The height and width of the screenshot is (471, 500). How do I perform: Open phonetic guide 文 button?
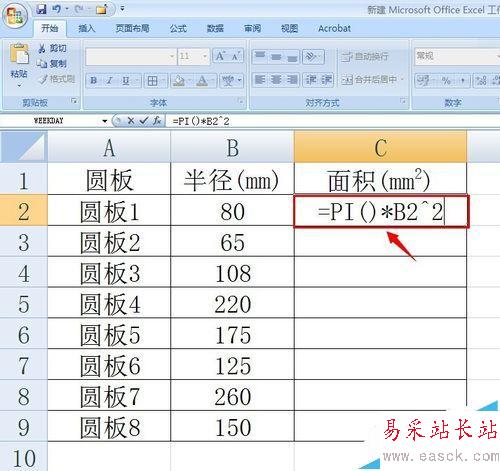(x=229, y=80)
